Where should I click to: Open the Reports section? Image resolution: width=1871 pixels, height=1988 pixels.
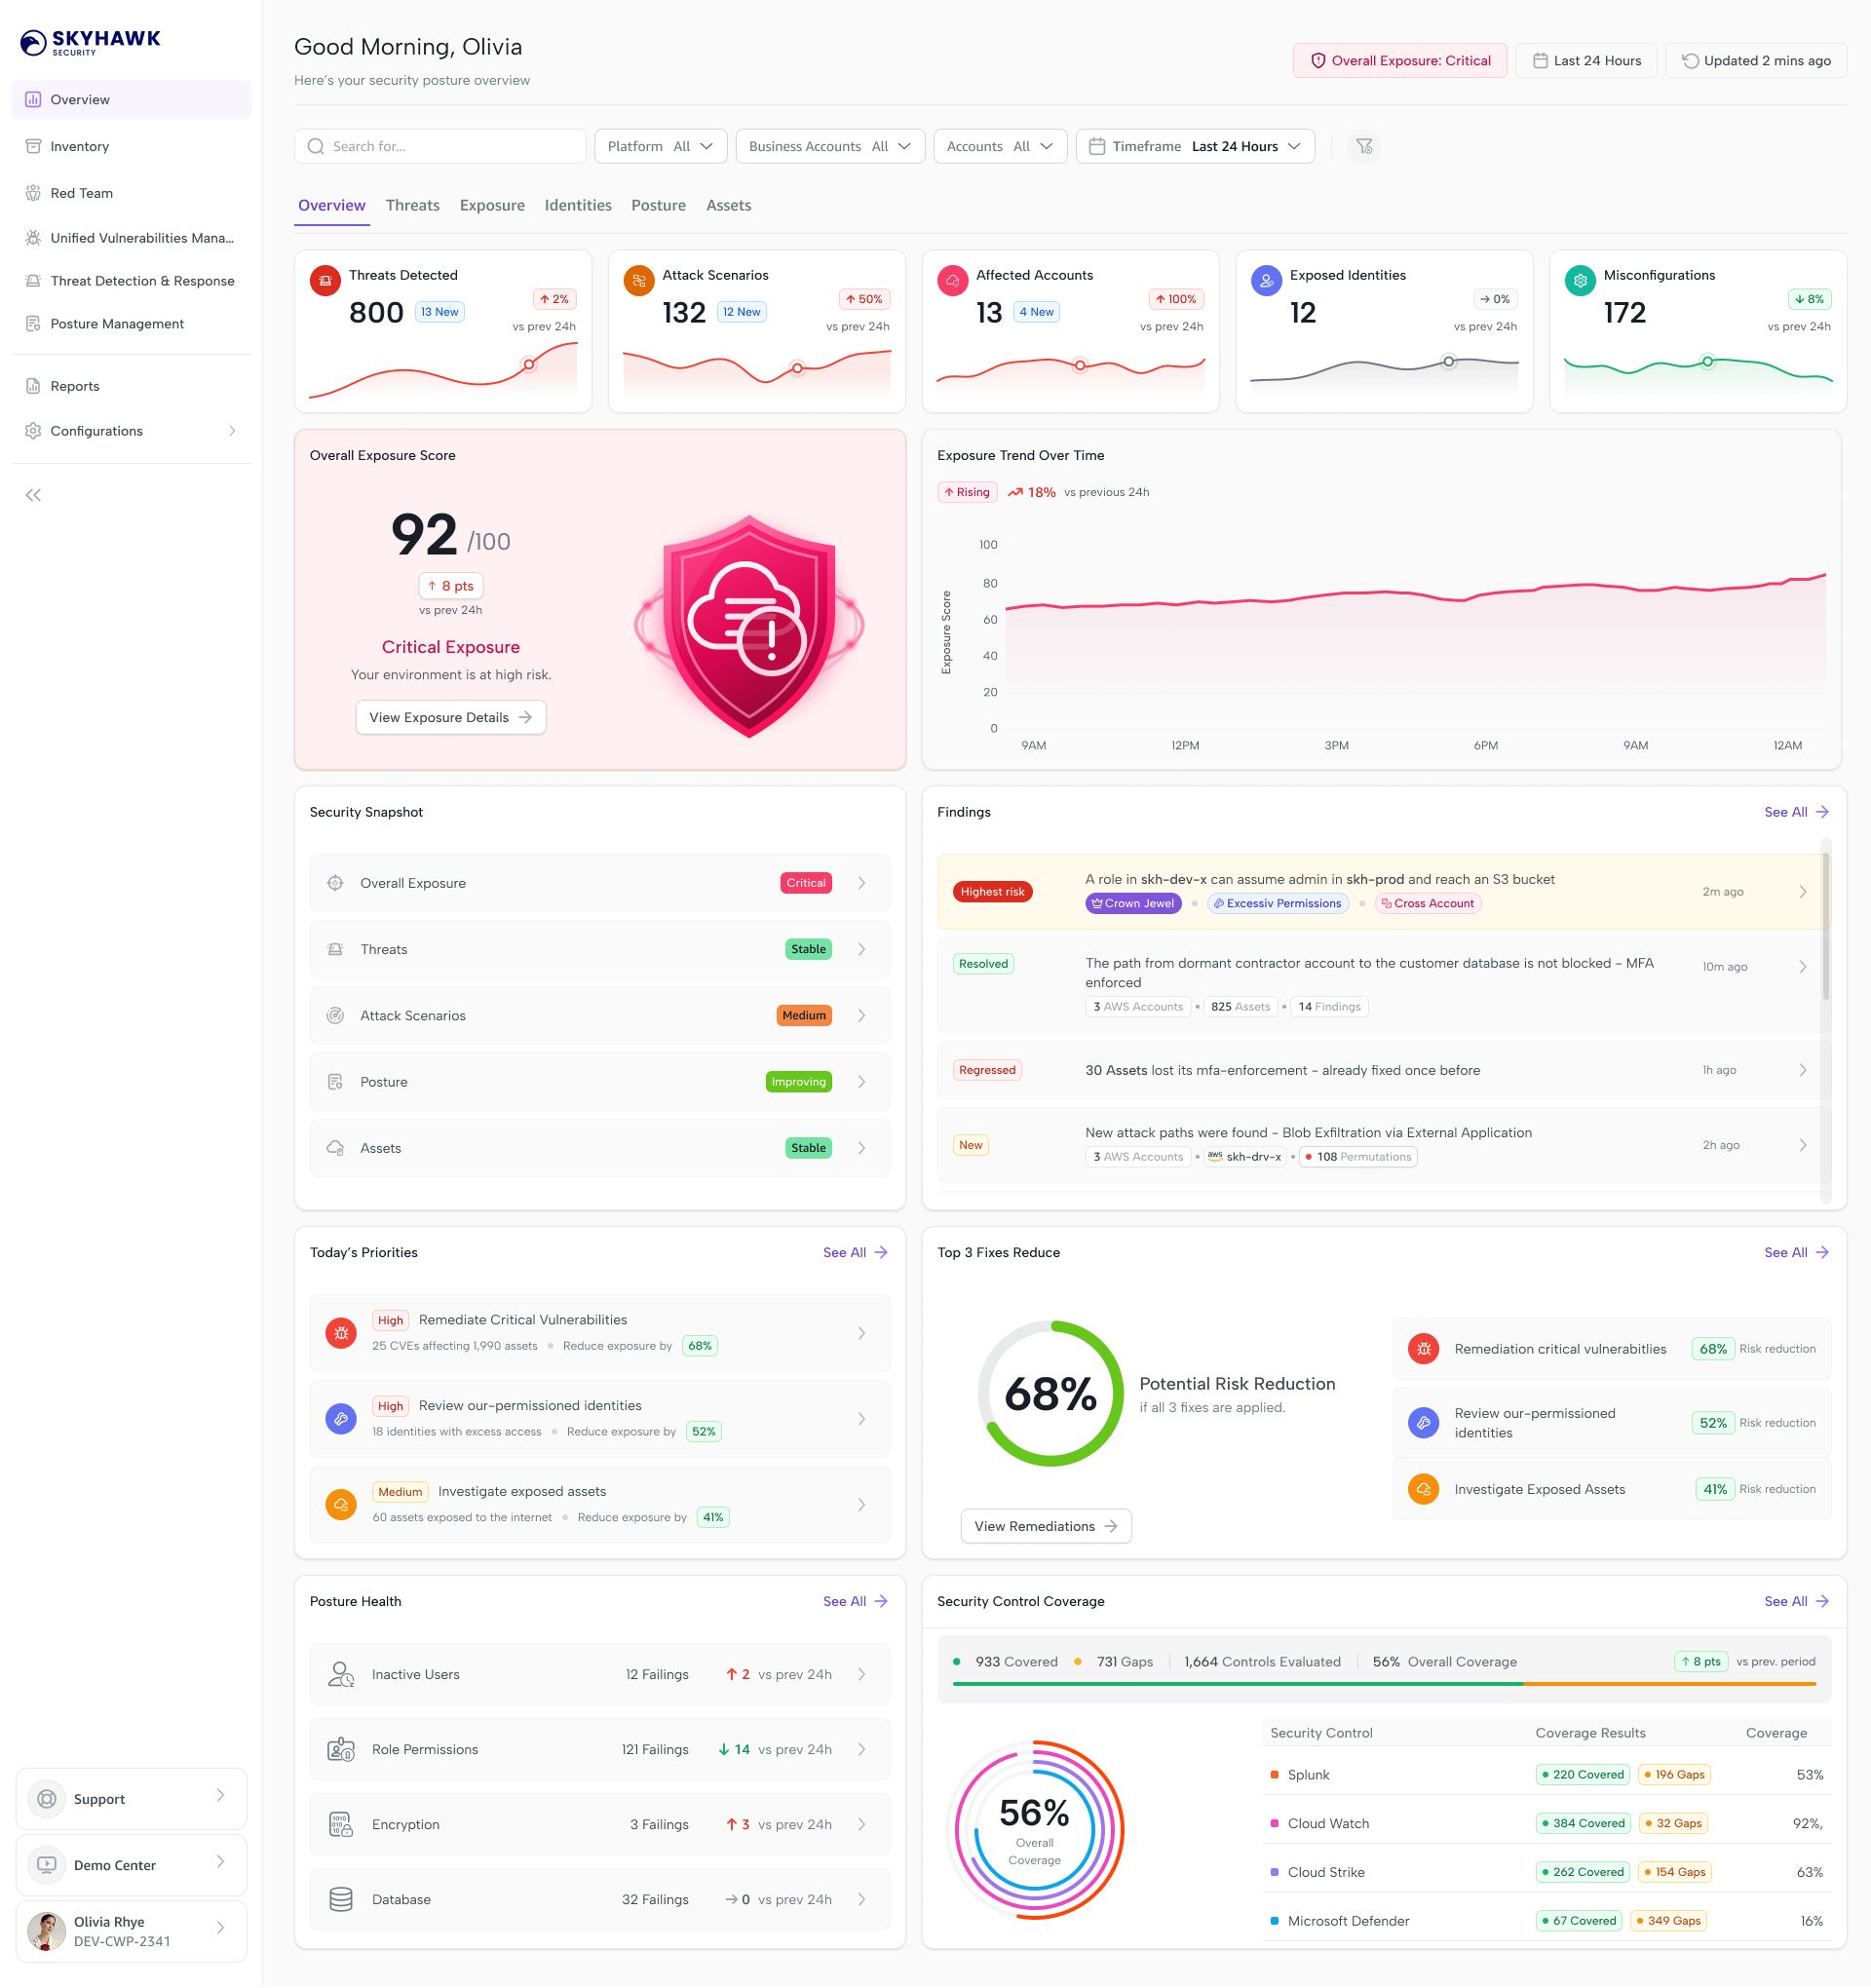131,386
